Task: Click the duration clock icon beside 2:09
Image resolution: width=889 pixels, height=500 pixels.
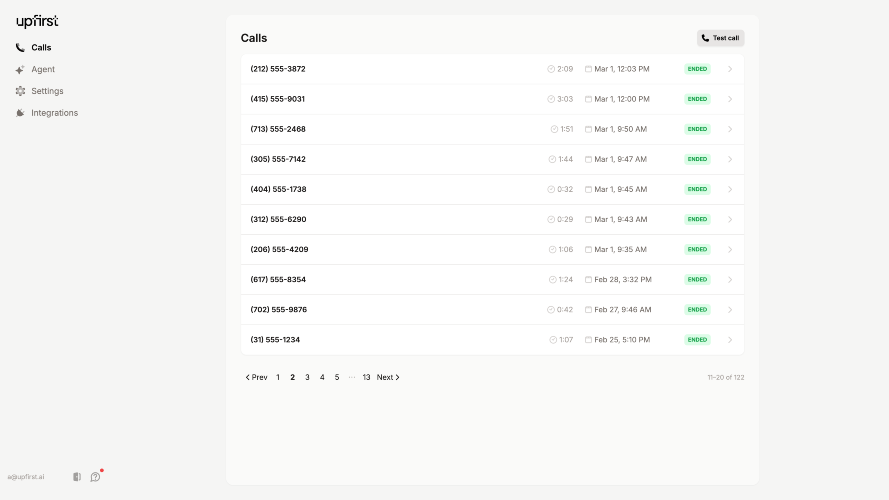Action: (551, 69)
